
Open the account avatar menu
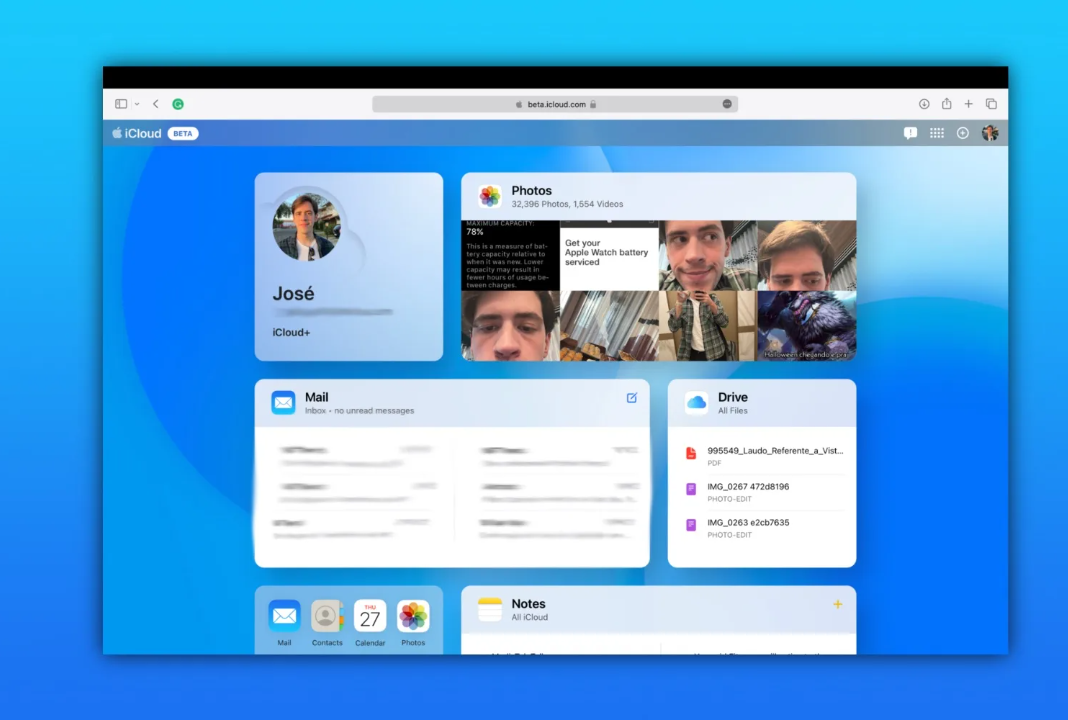[x=990, y=134]
